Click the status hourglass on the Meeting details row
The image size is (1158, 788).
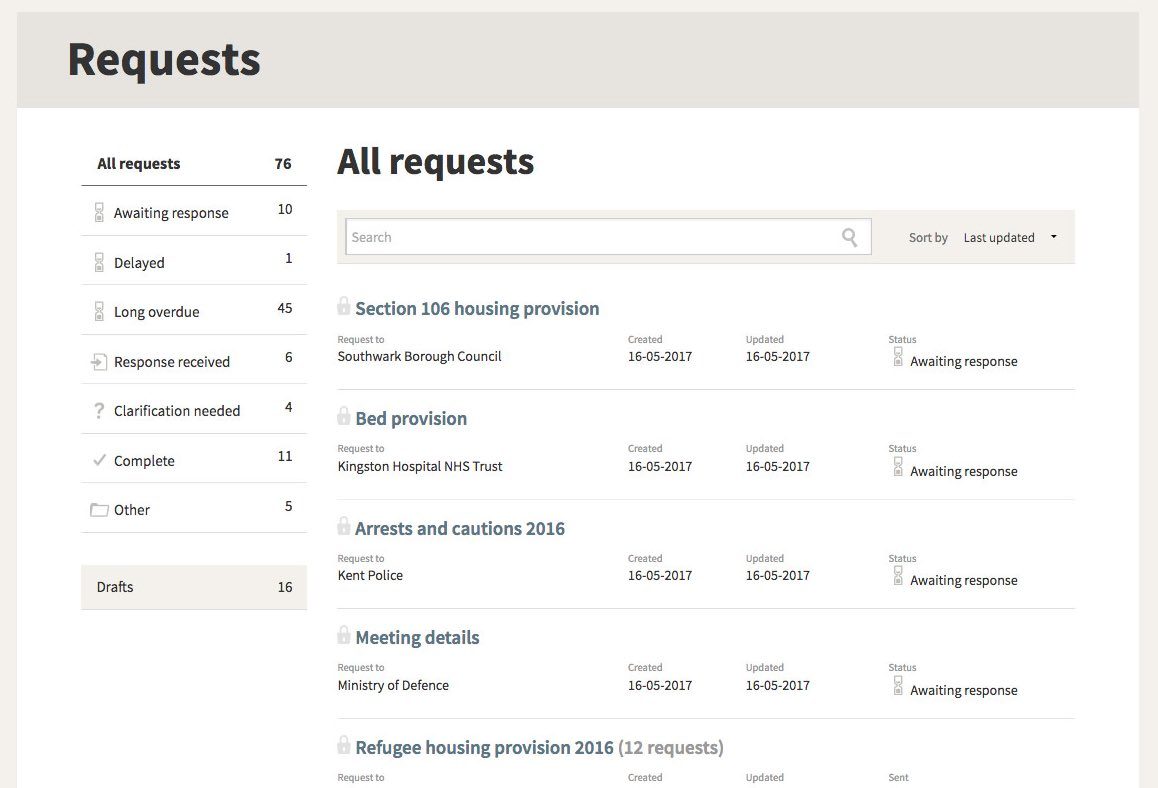point(897,686)
